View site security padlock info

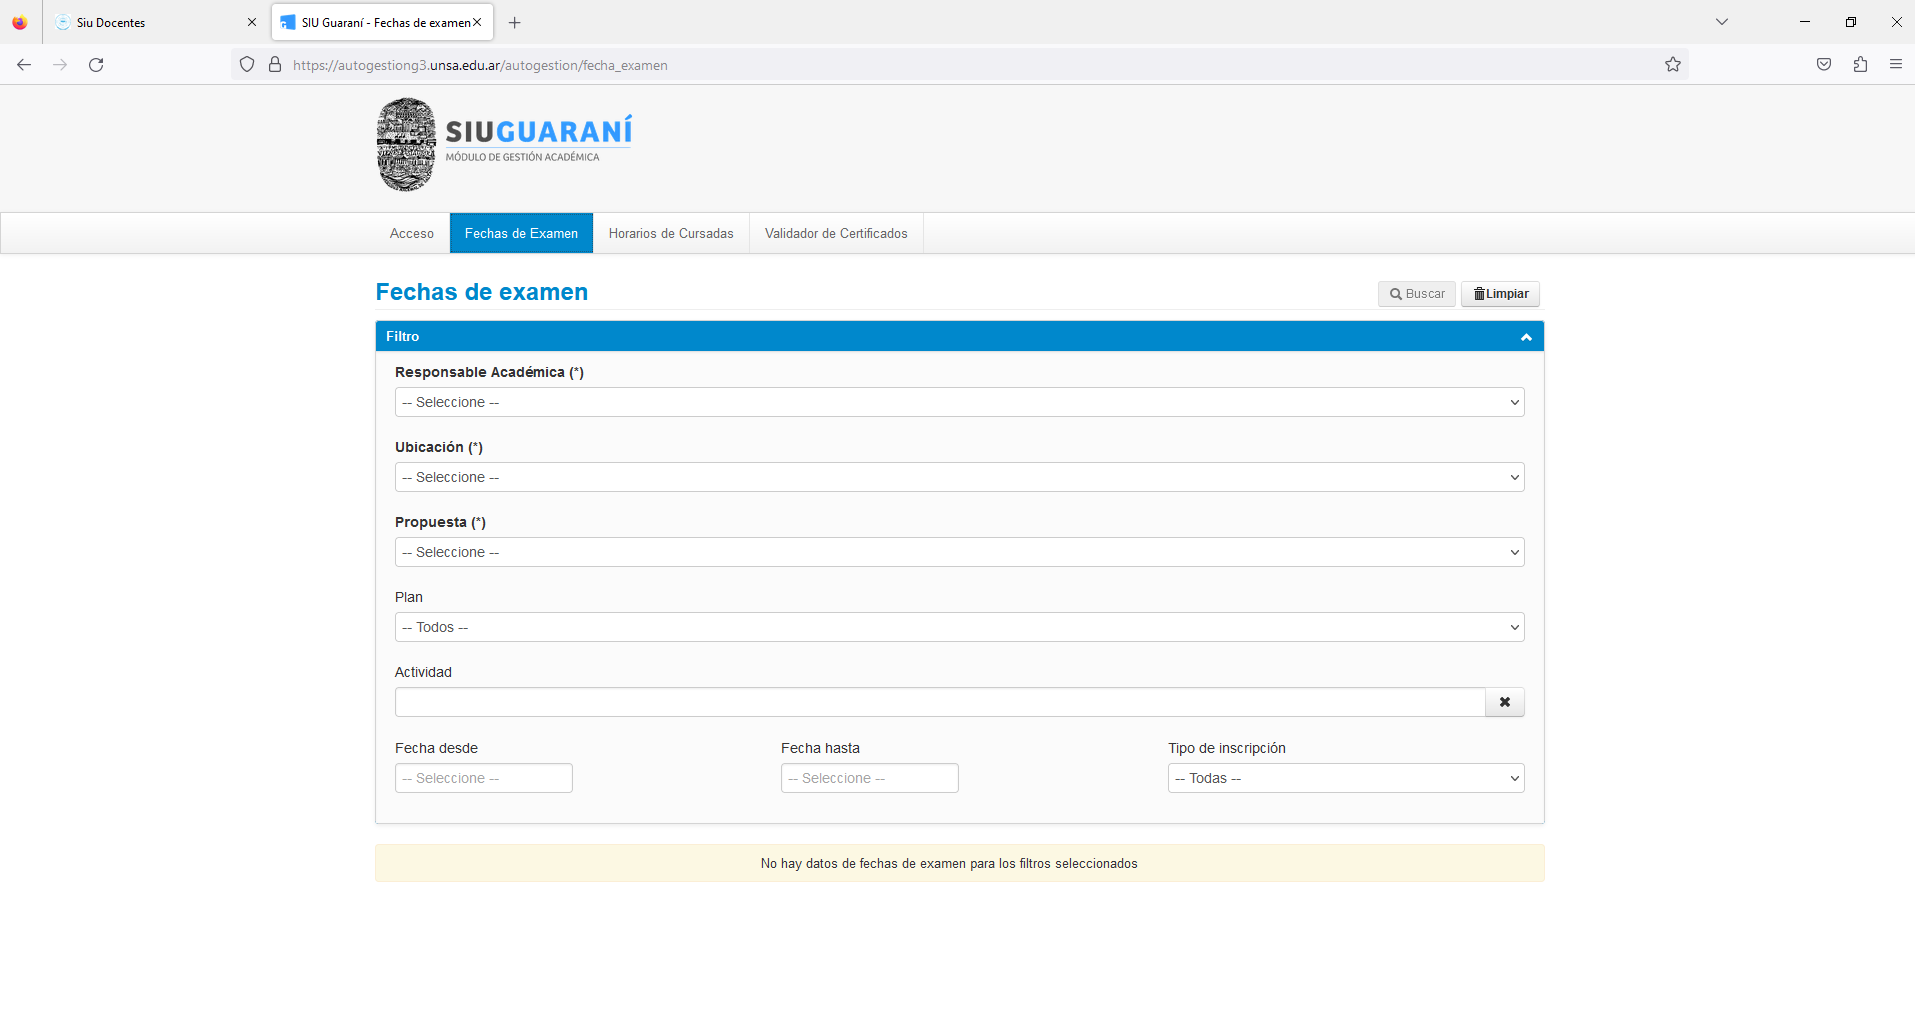(x=275, y=65)
